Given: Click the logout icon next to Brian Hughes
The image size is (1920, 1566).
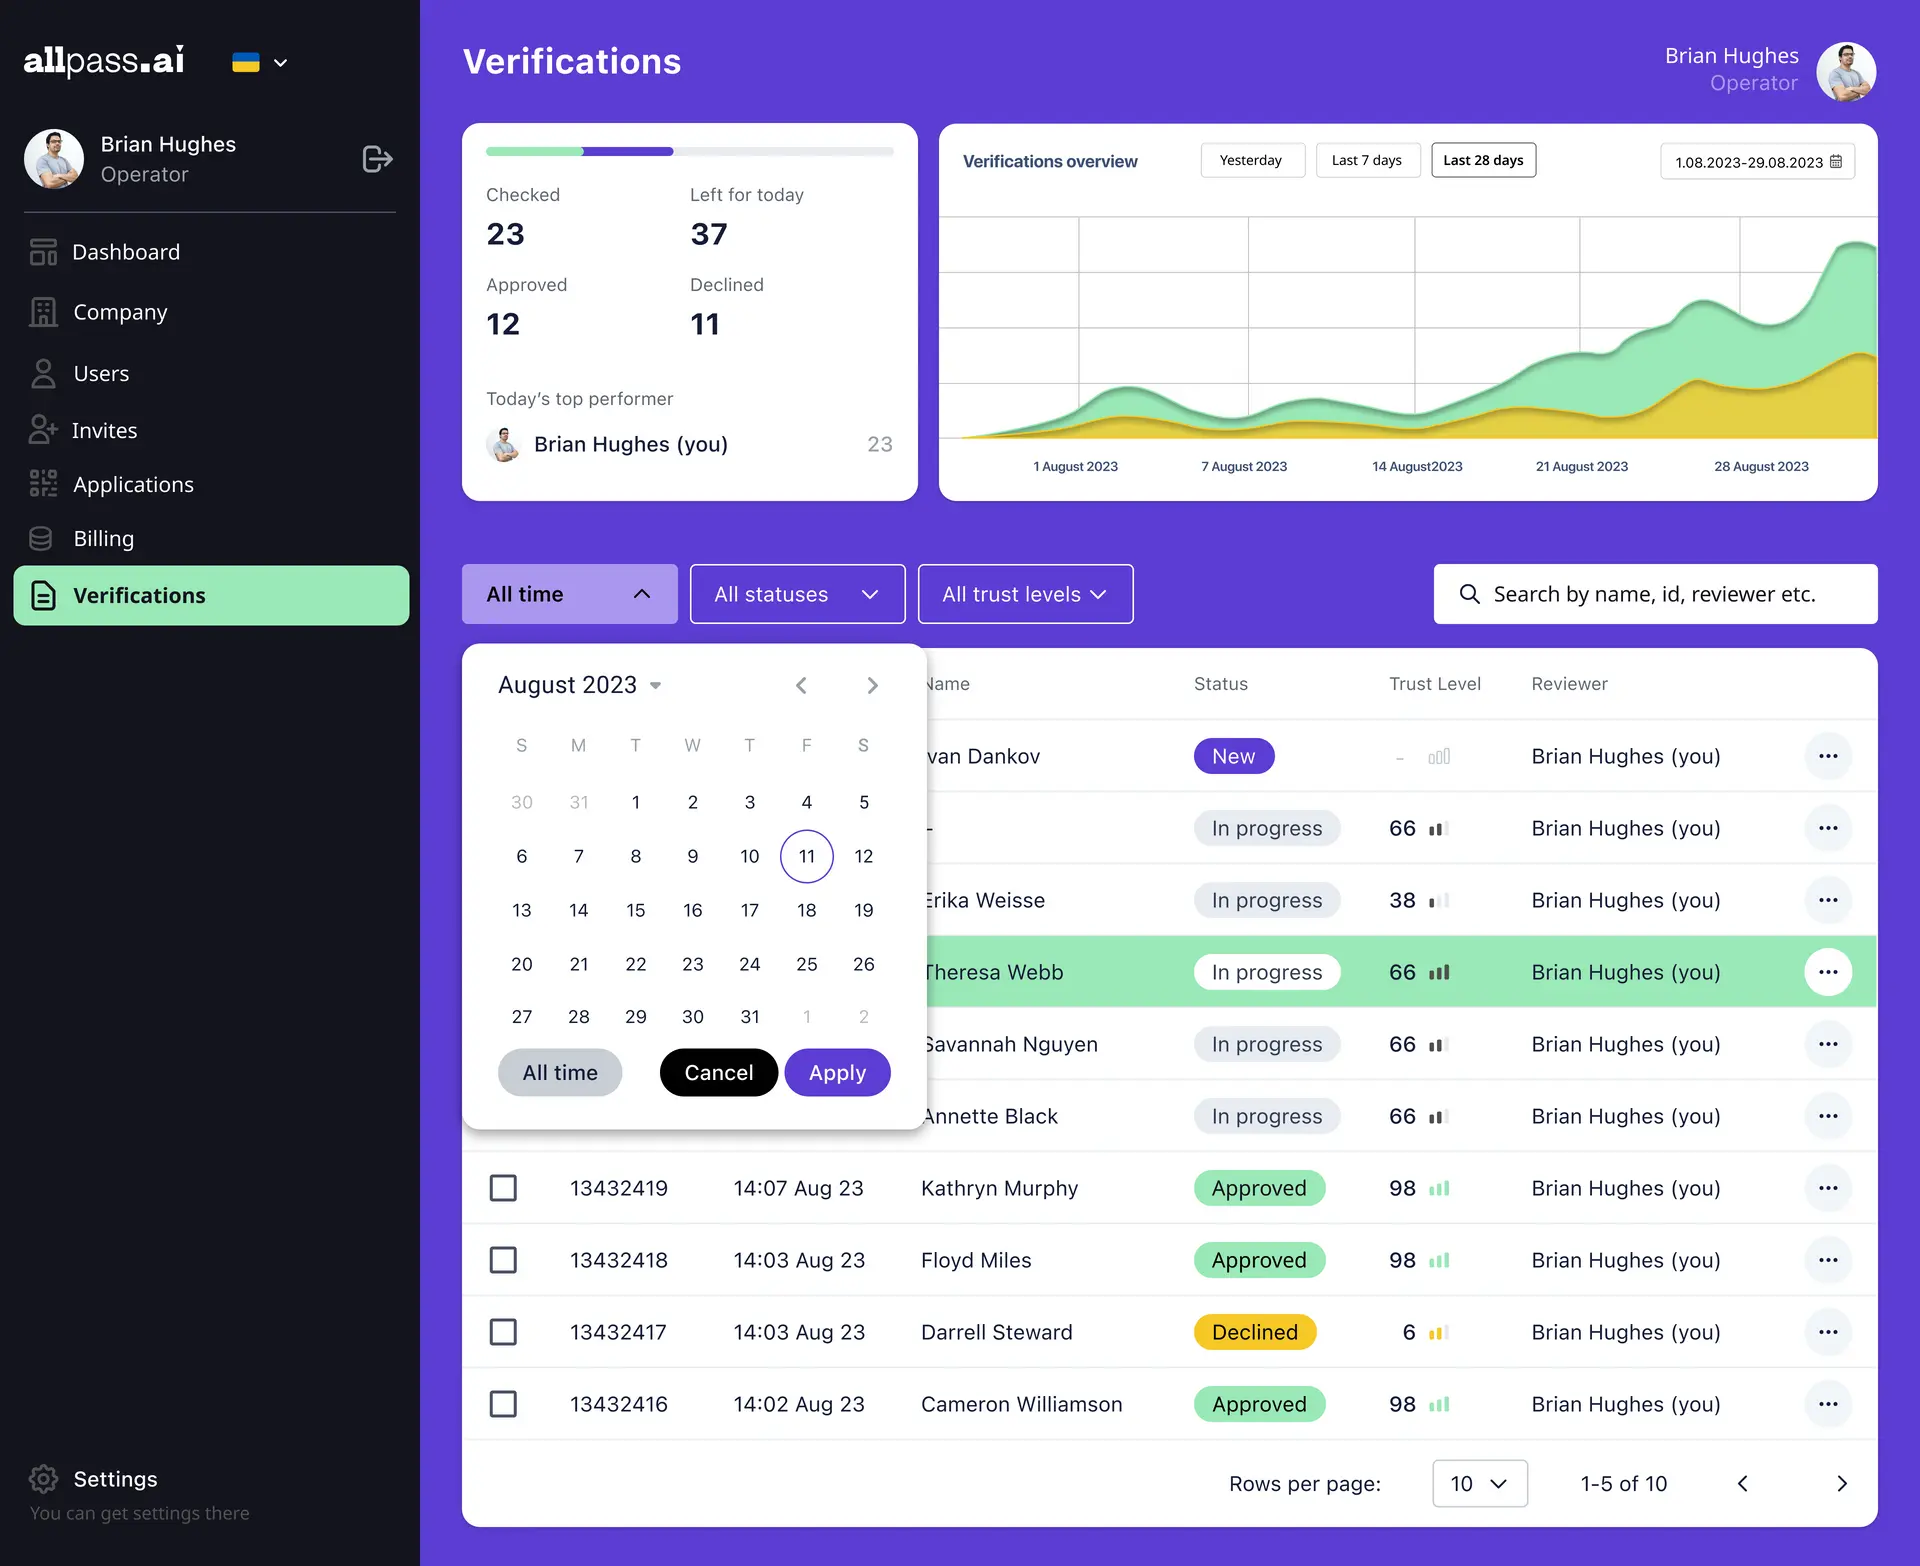Looking at the screenshot, I should 376,158.
